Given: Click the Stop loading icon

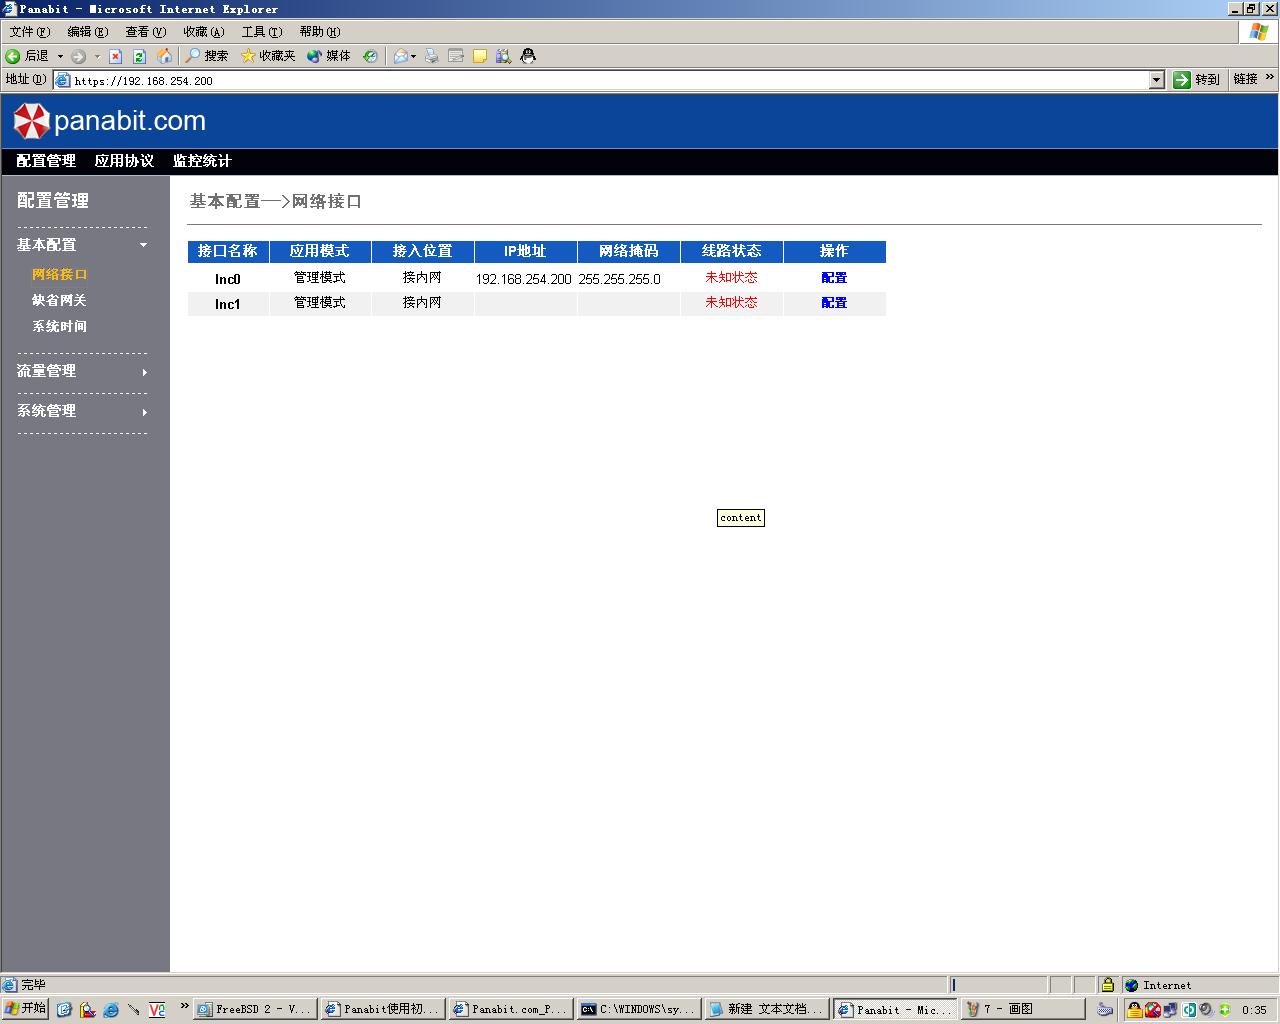Looking at the screenshot, I should click(115, 56).
